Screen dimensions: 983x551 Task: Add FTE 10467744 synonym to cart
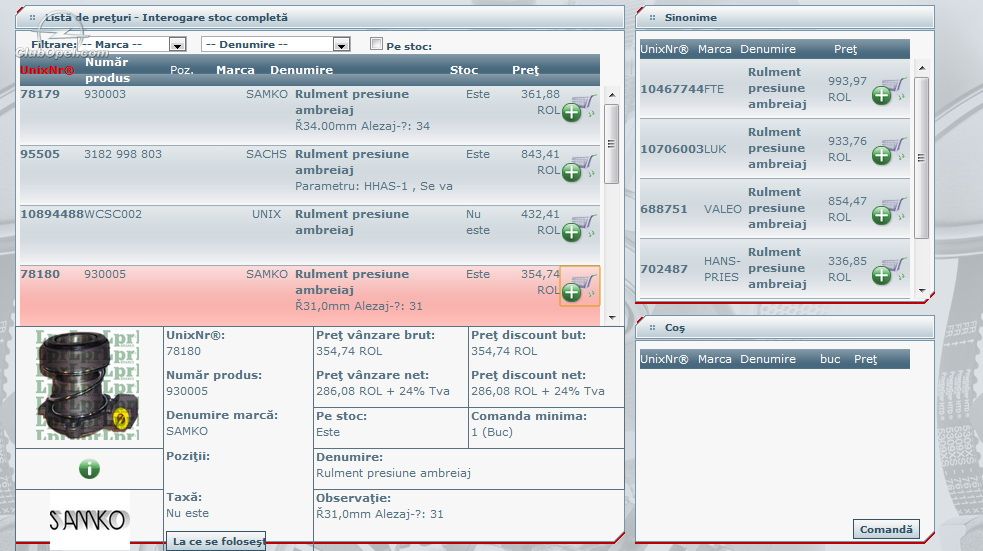point(889,91)
